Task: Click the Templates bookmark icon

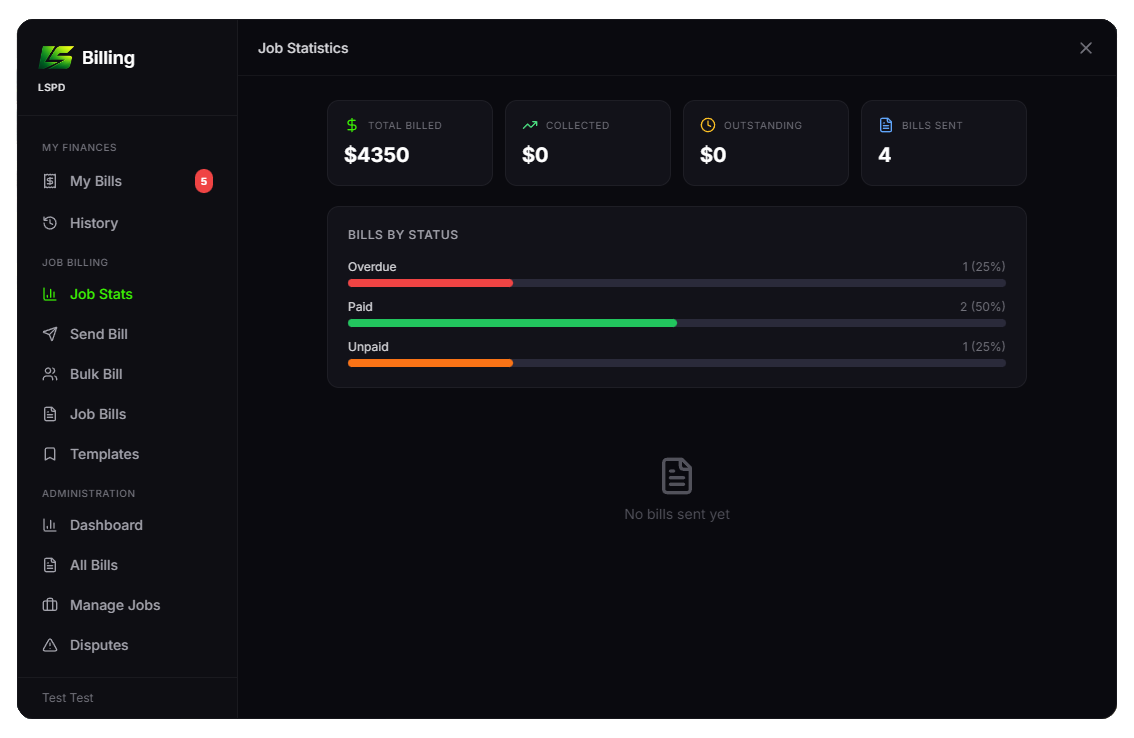Action: click(x=50, y=454)
